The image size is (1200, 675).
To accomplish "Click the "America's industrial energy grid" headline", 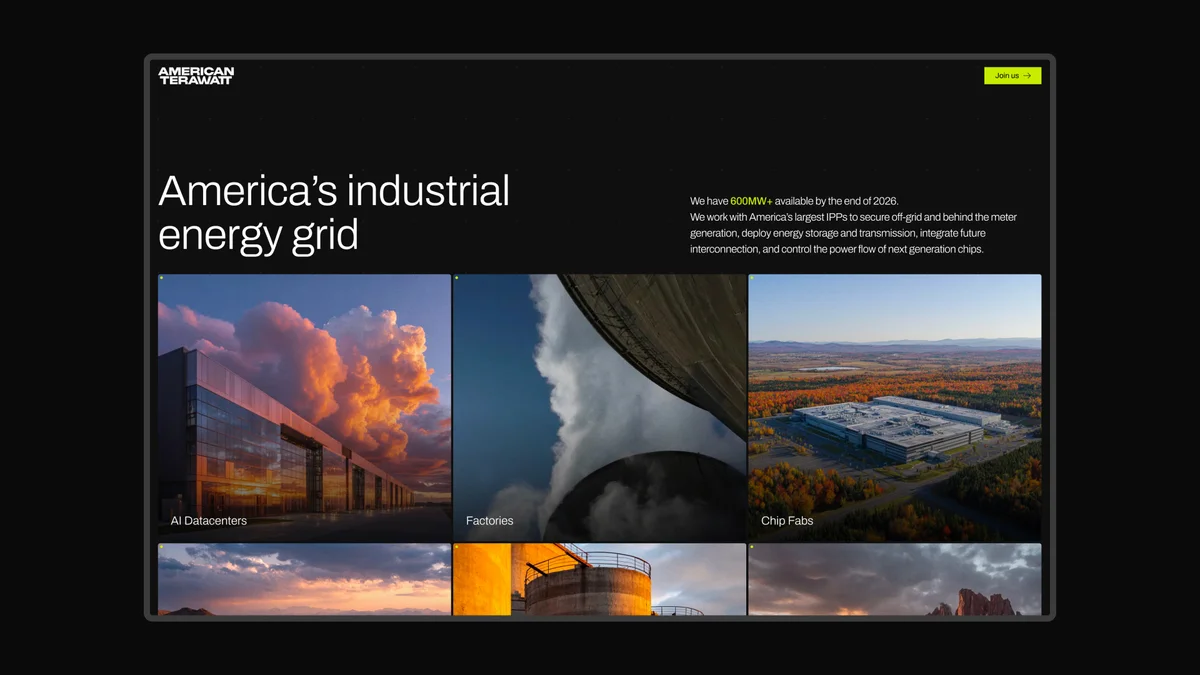I will click(x=334, y=213).
